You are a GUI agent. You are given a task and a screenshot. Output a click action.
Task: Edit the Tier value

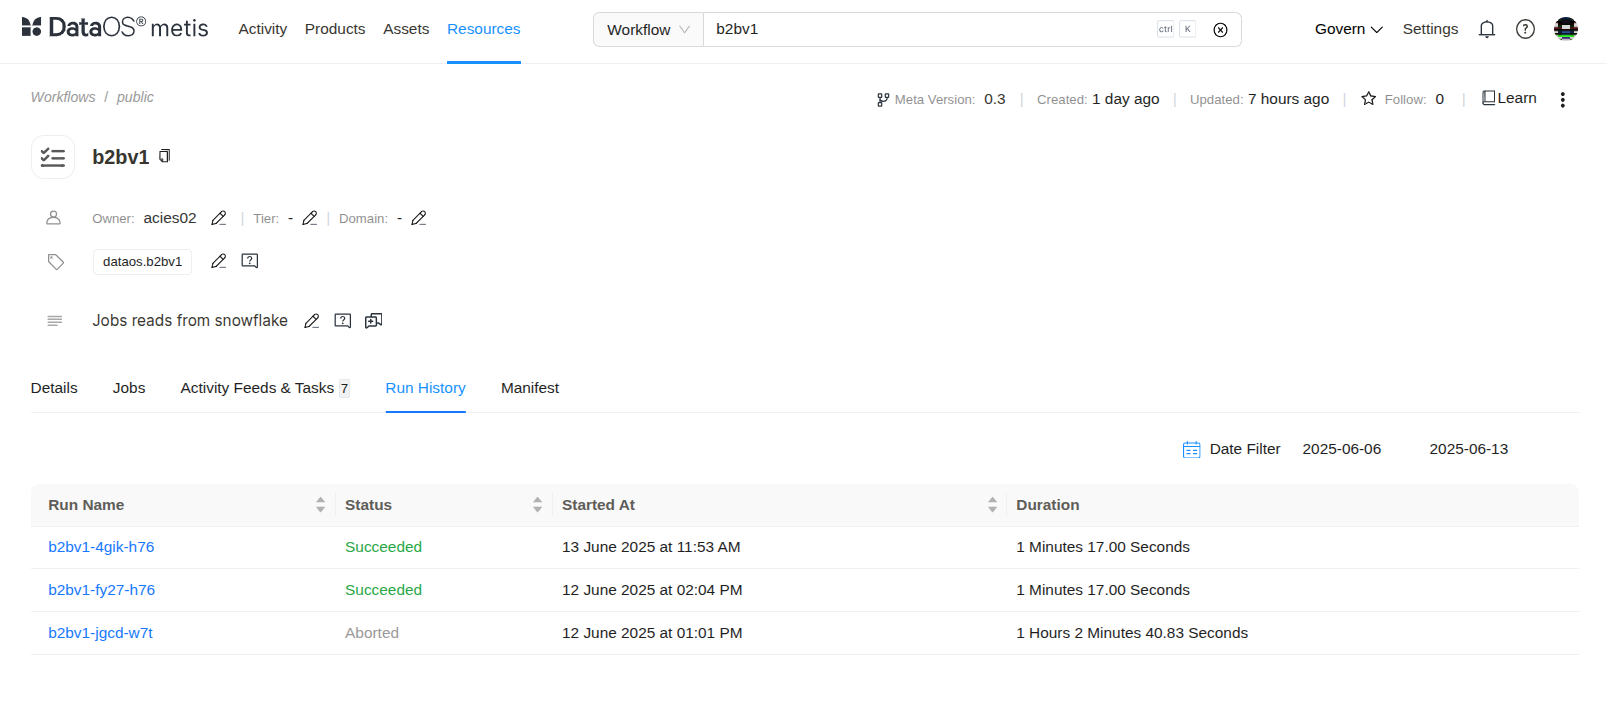point(310,218)
